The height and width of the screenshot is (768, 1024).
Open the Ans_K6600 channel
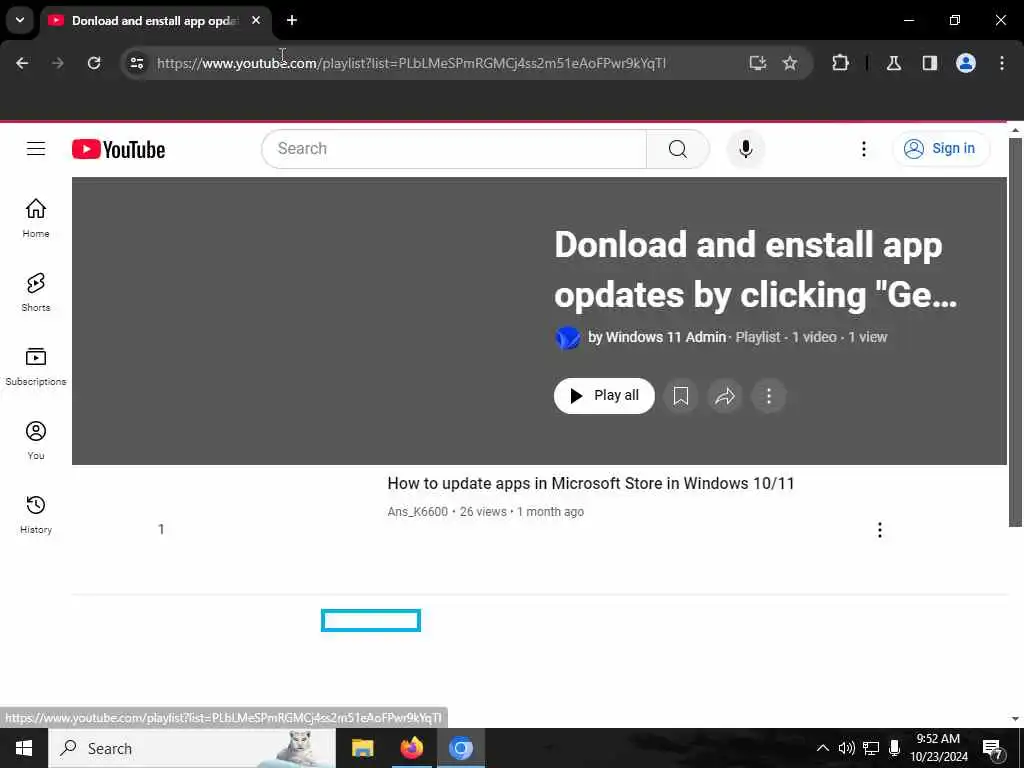pos(417,511)
